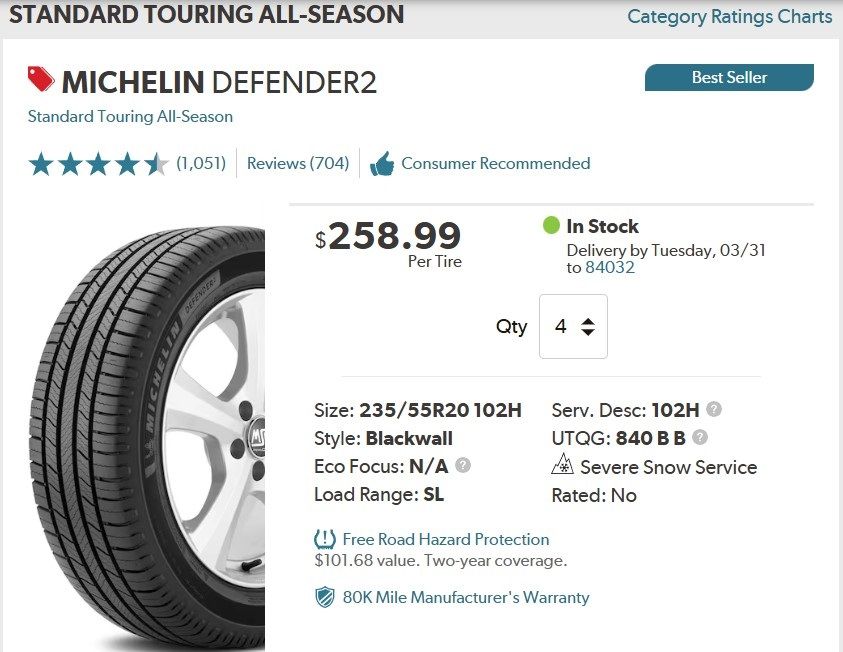The image size is (843, 652).
Task: Click the Best Seller badge
Action: [x=729, y=77]
